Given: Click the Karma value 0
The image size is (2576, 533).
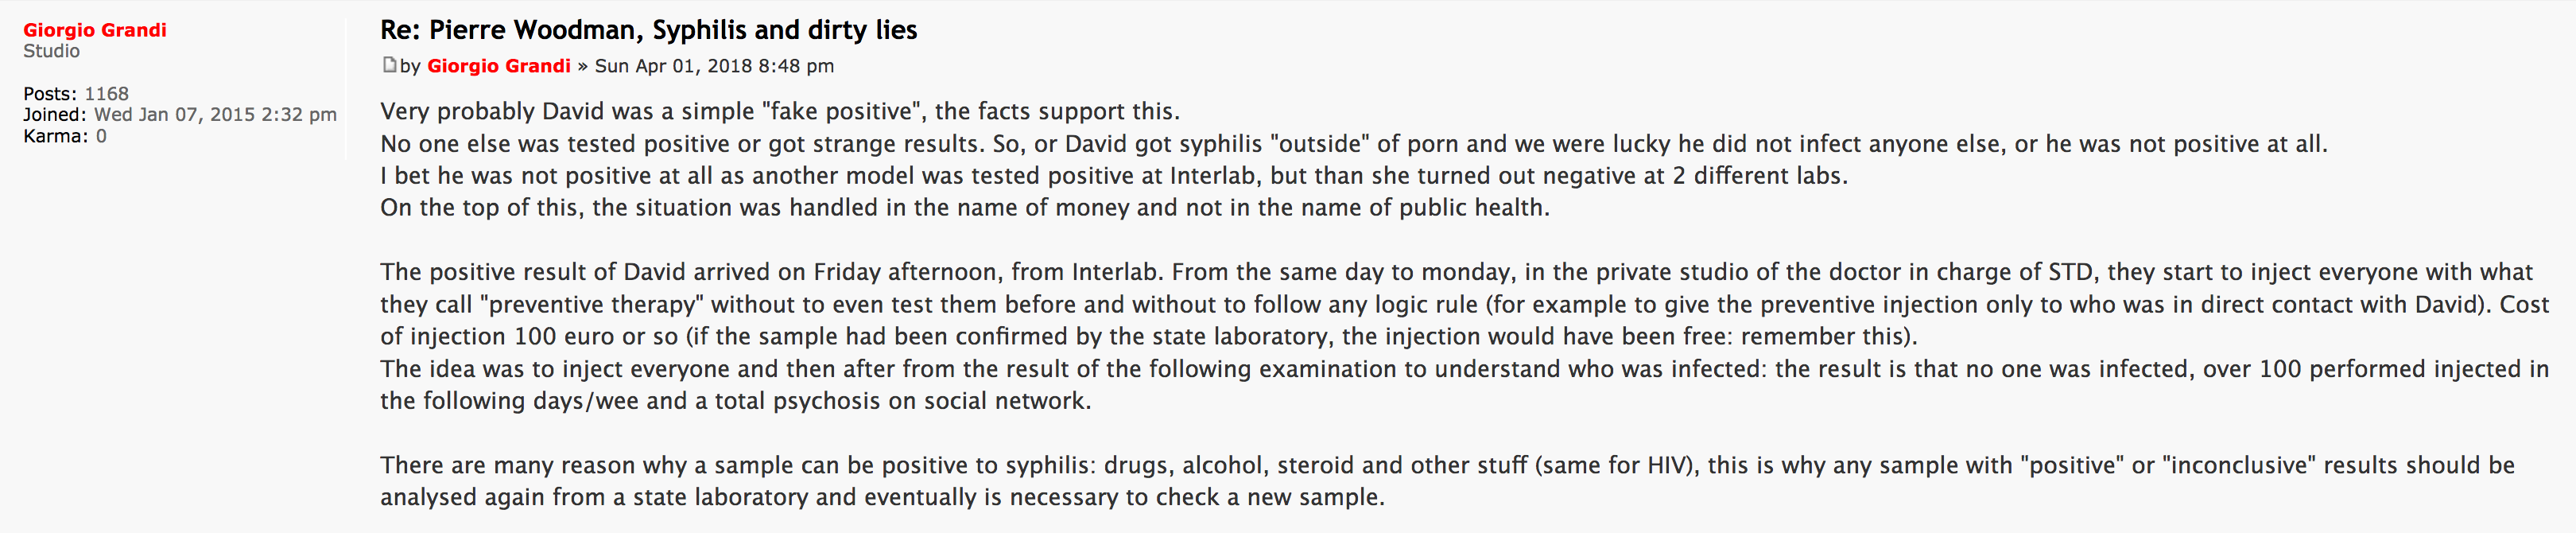Looking at the screenshot, I should [101, 136].
